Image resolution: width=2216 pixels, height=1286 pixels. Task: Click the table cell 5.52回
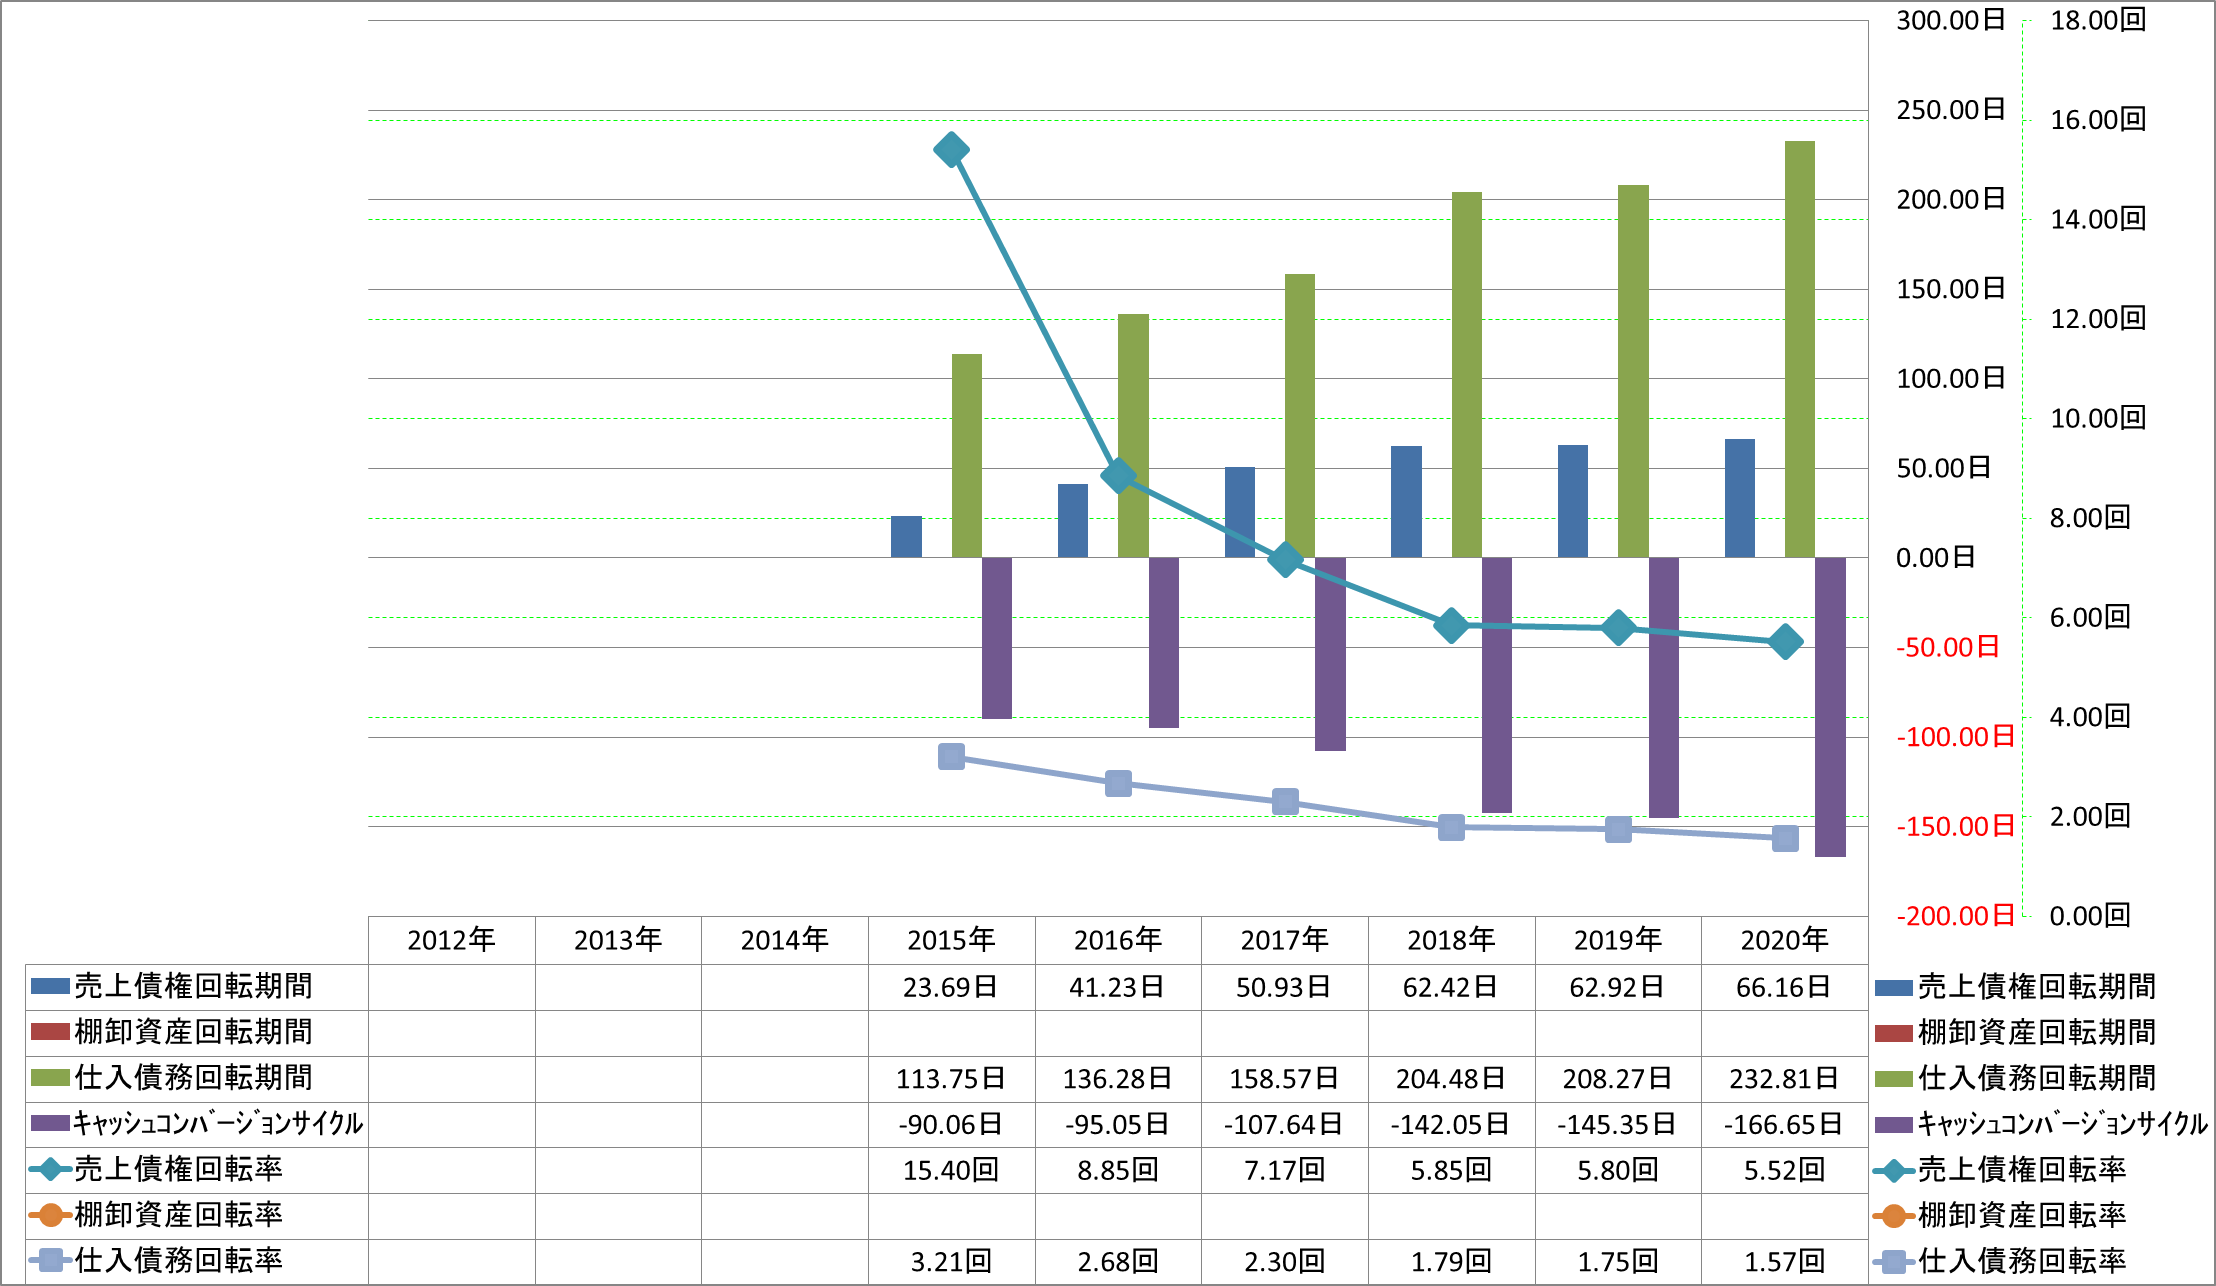click(x=1785, y=1170)
